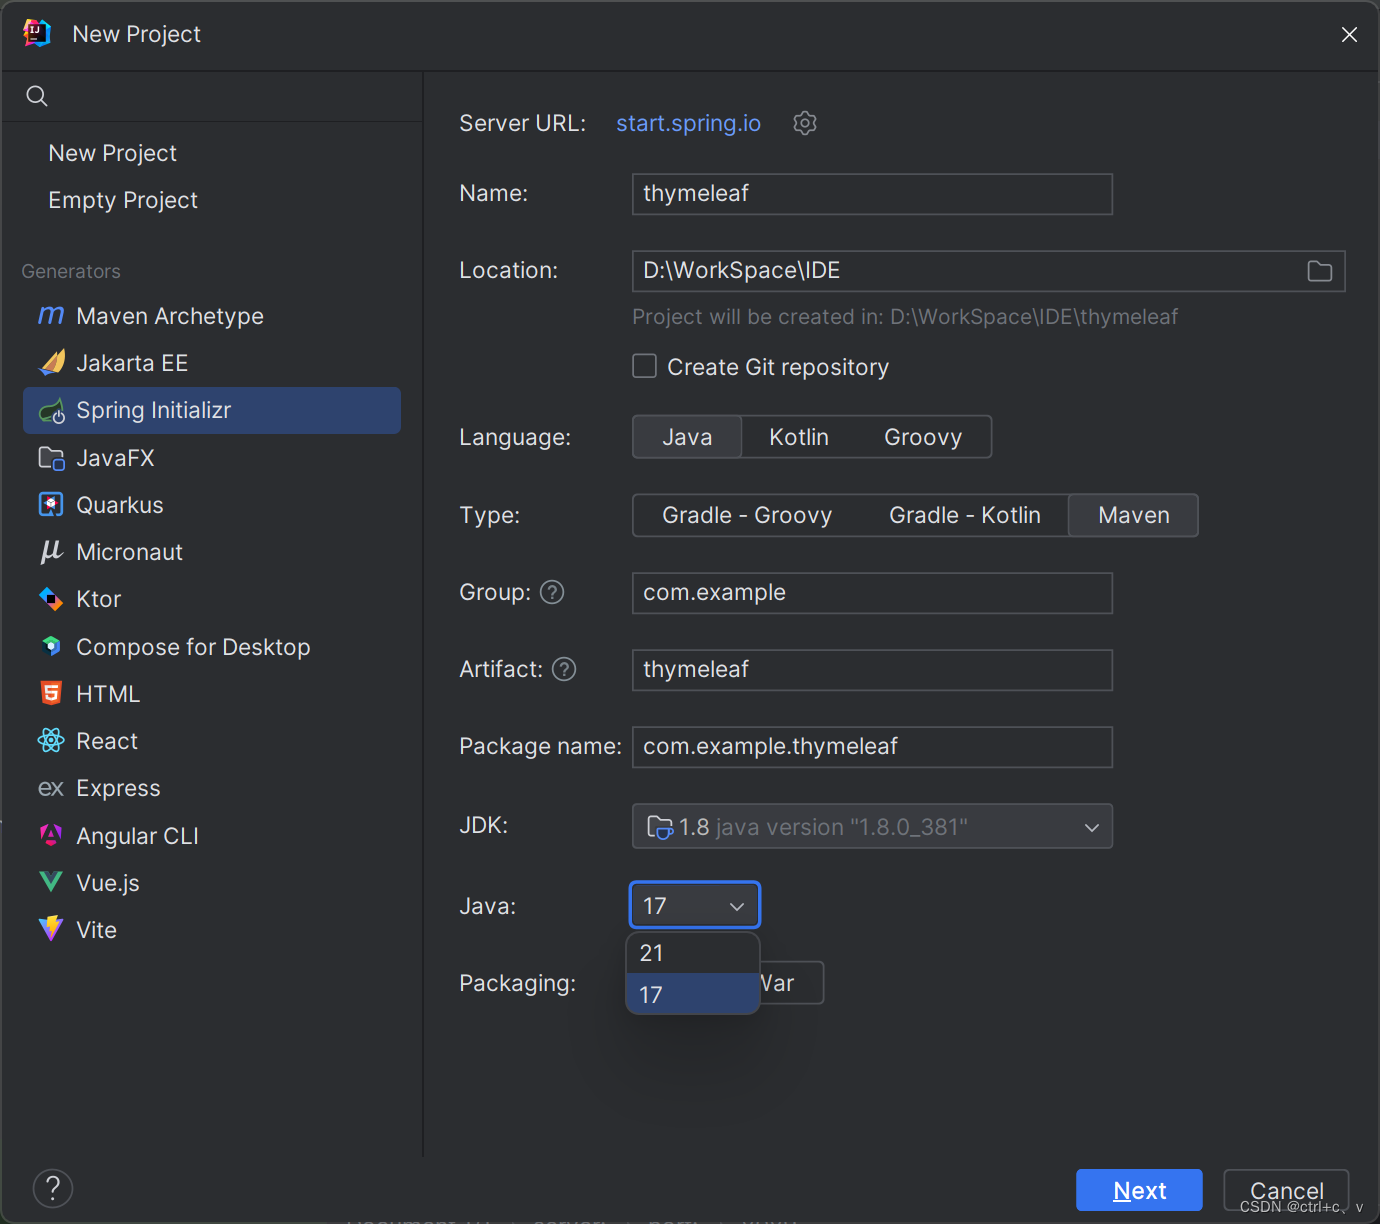Select Empty Project in sidebar
The width and height of the screenshot is (1380, 1224).
(123, 200)
